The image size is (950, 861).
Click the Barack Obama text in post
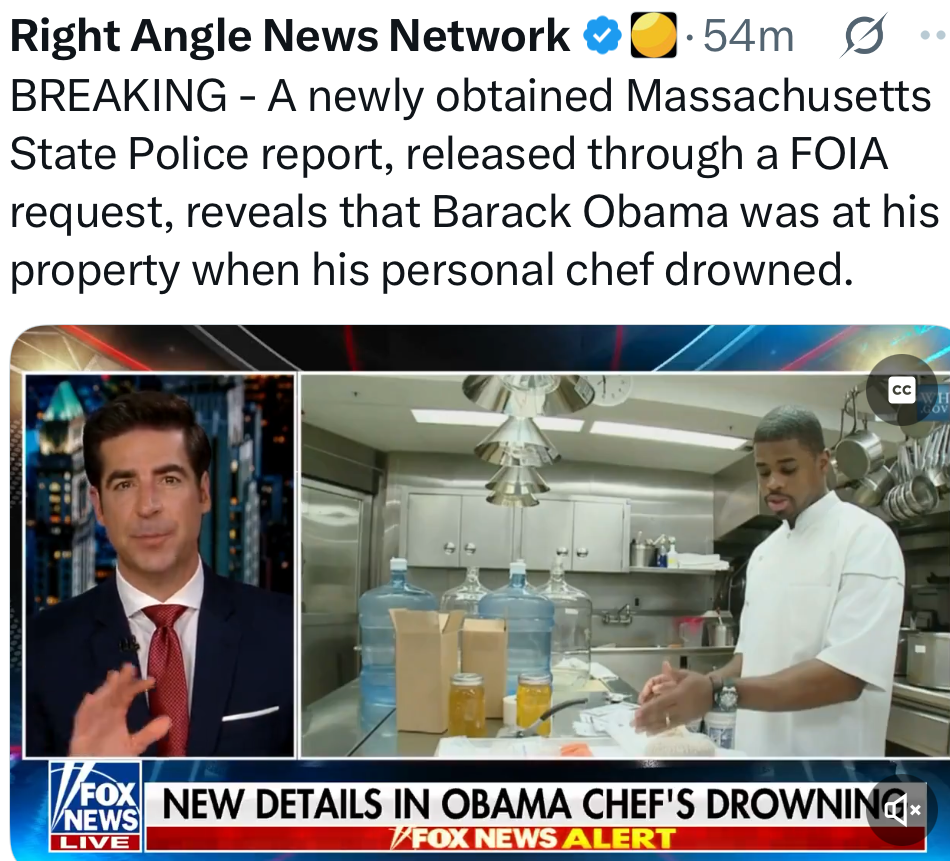tap(580, 212)
